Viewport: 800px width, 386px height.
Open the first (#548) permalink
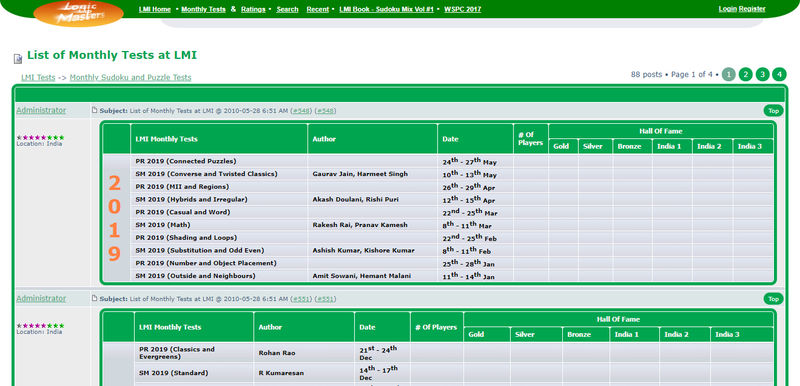click(301, 111)
